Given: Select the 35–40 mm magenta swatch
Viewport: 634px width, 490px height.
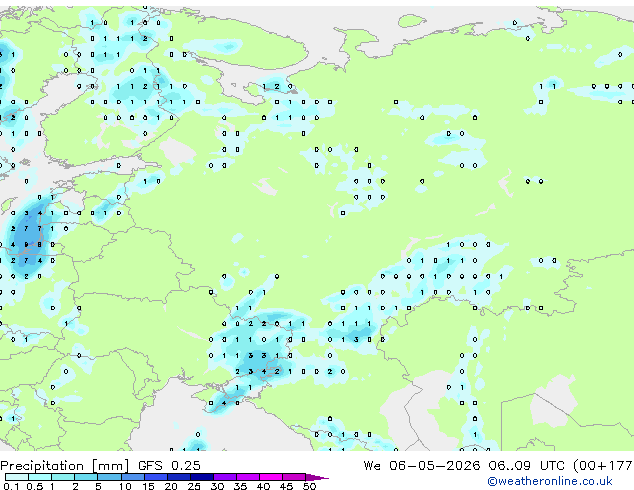Looking at the screenshot, I should 247,477.
